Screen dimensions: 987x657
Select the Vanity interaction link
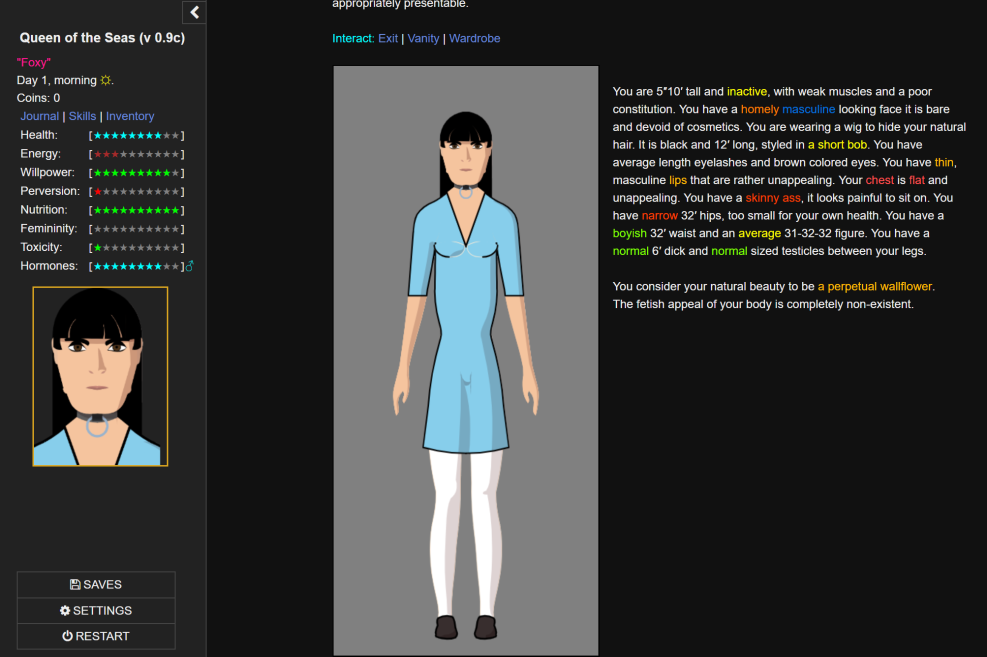tap(423, 38)
